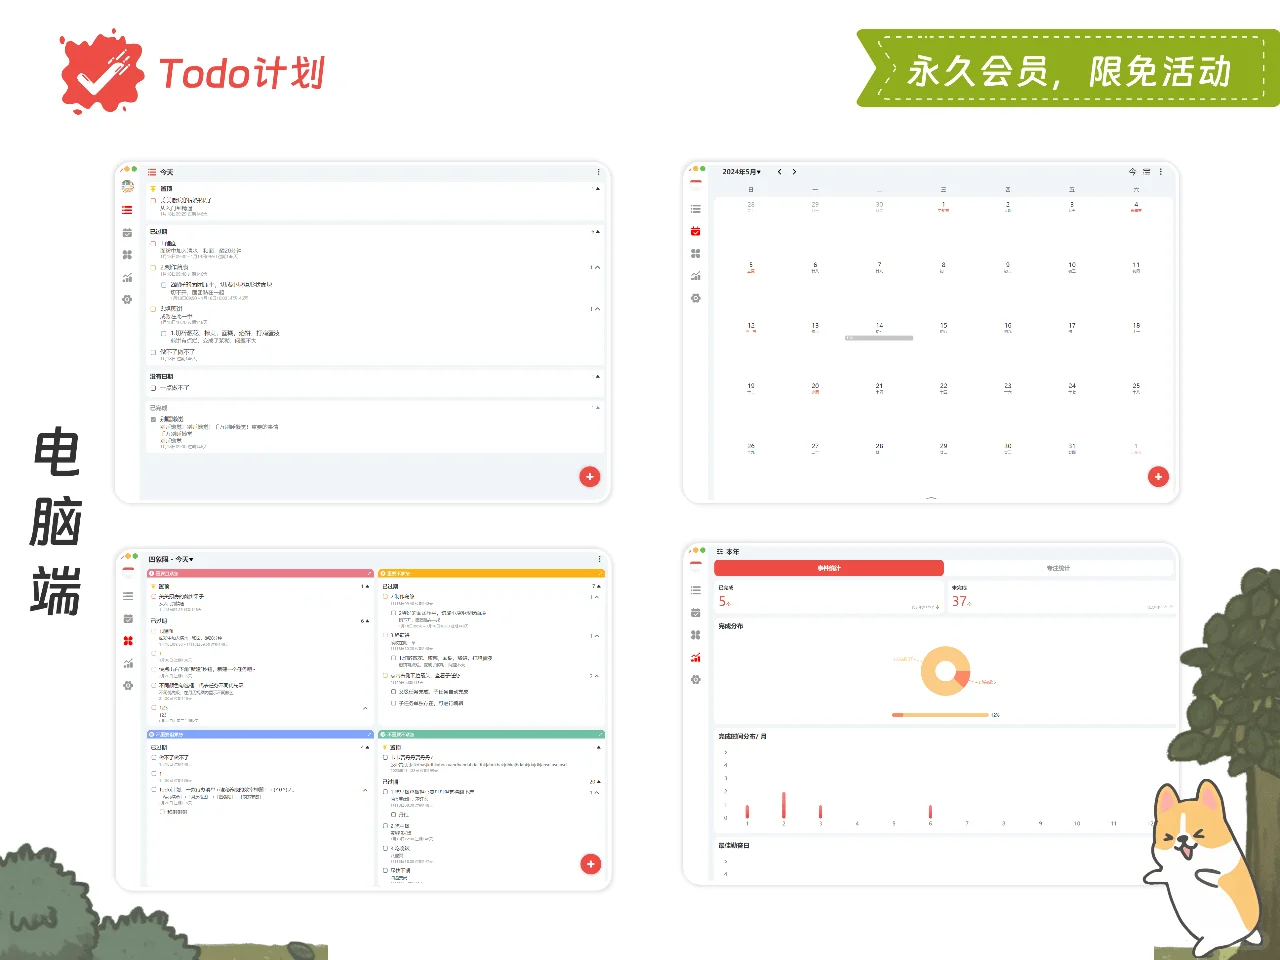Open the four-quadrant view icon

point(127,254)
